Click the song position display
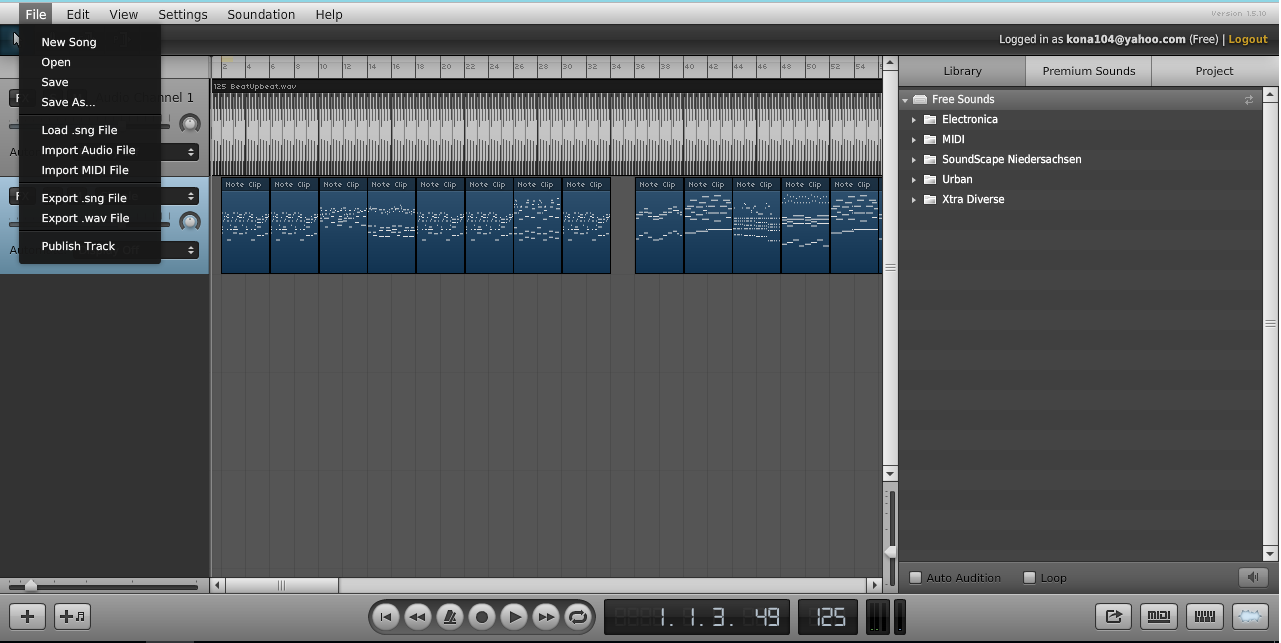This screenshot has width=1281, height=643. click(697, 617)
